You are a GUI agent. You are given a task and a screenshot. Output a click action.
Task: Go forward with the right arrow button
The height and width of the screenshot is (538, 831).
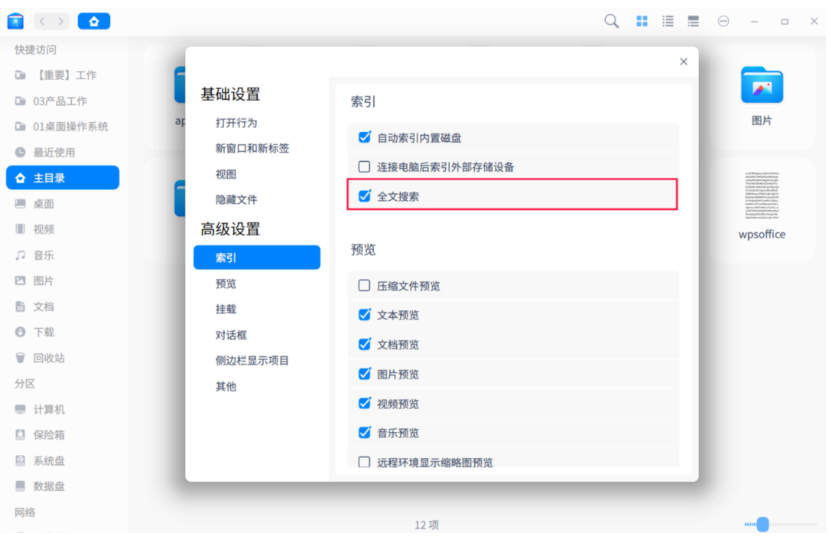(61, 21)
